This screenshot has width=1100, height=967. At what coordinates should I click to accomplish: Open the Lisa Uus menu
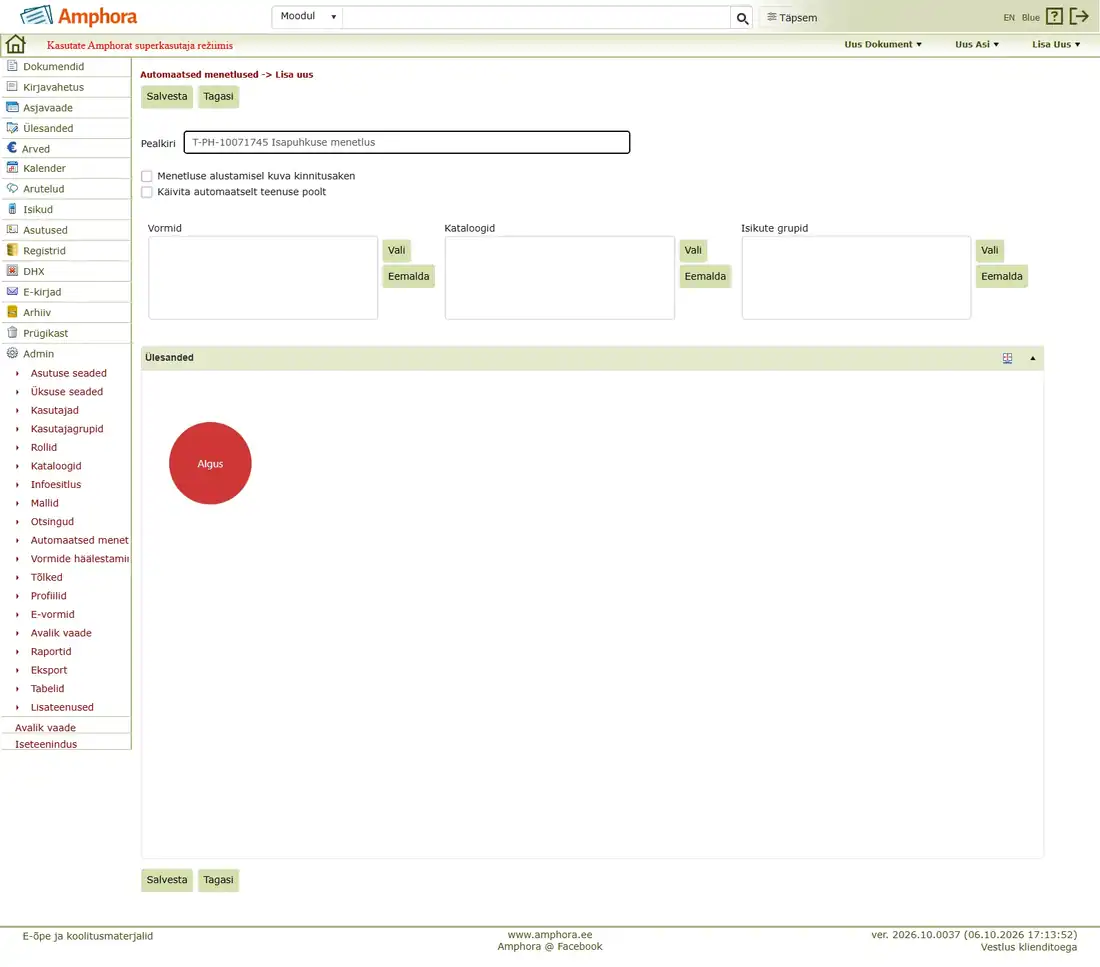tap(1056, 44)
